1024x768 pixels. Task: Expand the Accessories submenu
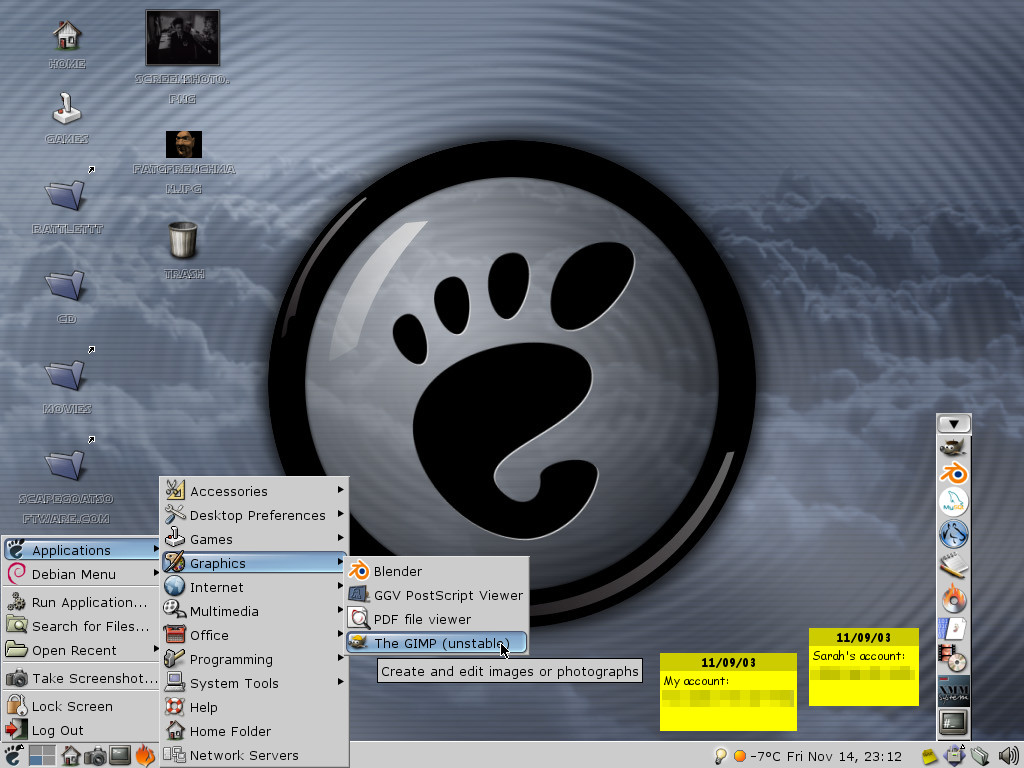(254, 490)
